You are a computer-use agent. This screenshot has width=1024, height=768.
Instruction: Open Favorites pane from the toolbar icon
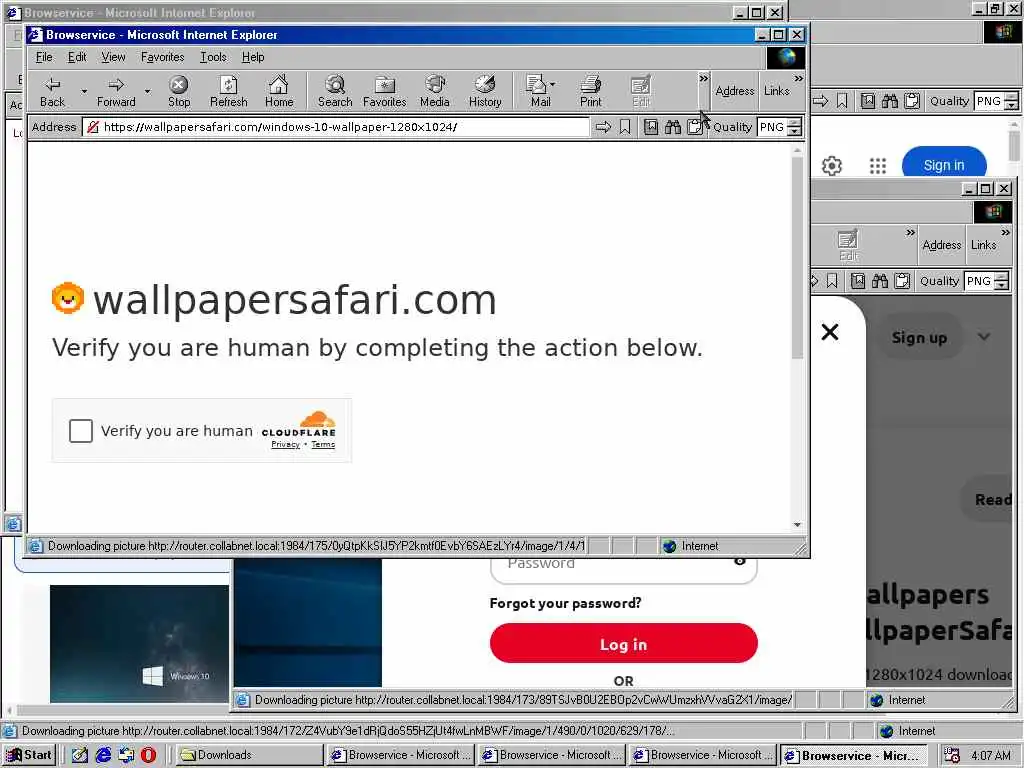[385, 92]
